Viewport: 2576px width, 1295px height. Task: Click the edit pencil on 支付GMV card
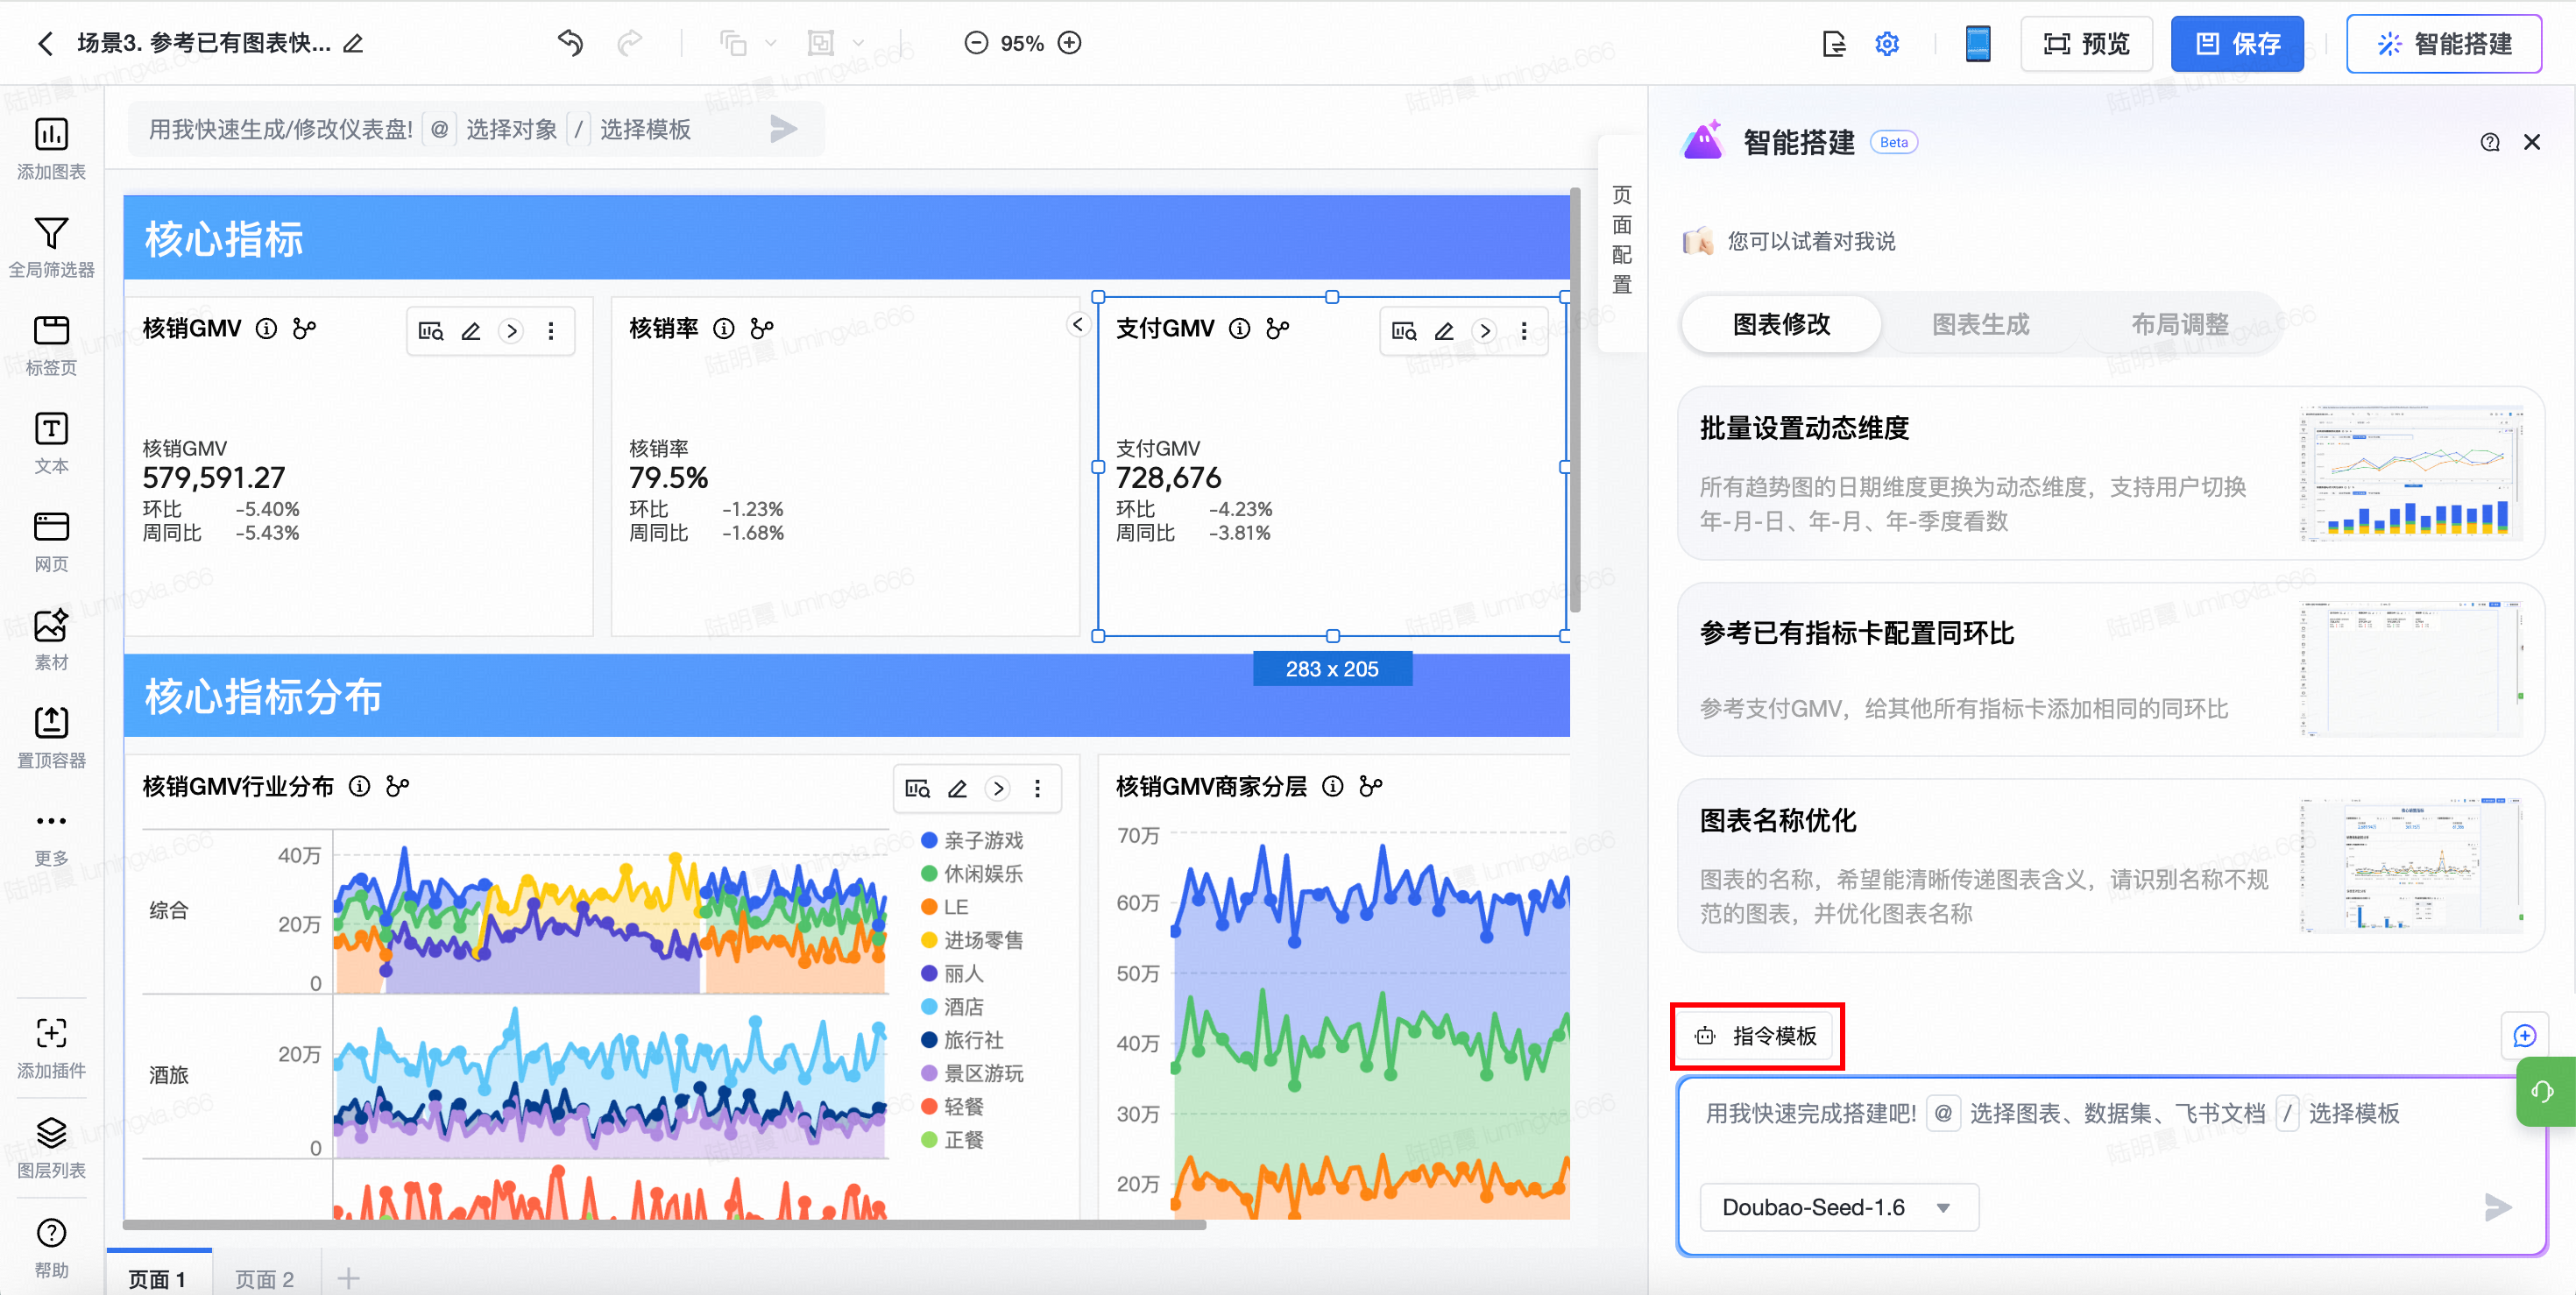[x=1444, y=331]
